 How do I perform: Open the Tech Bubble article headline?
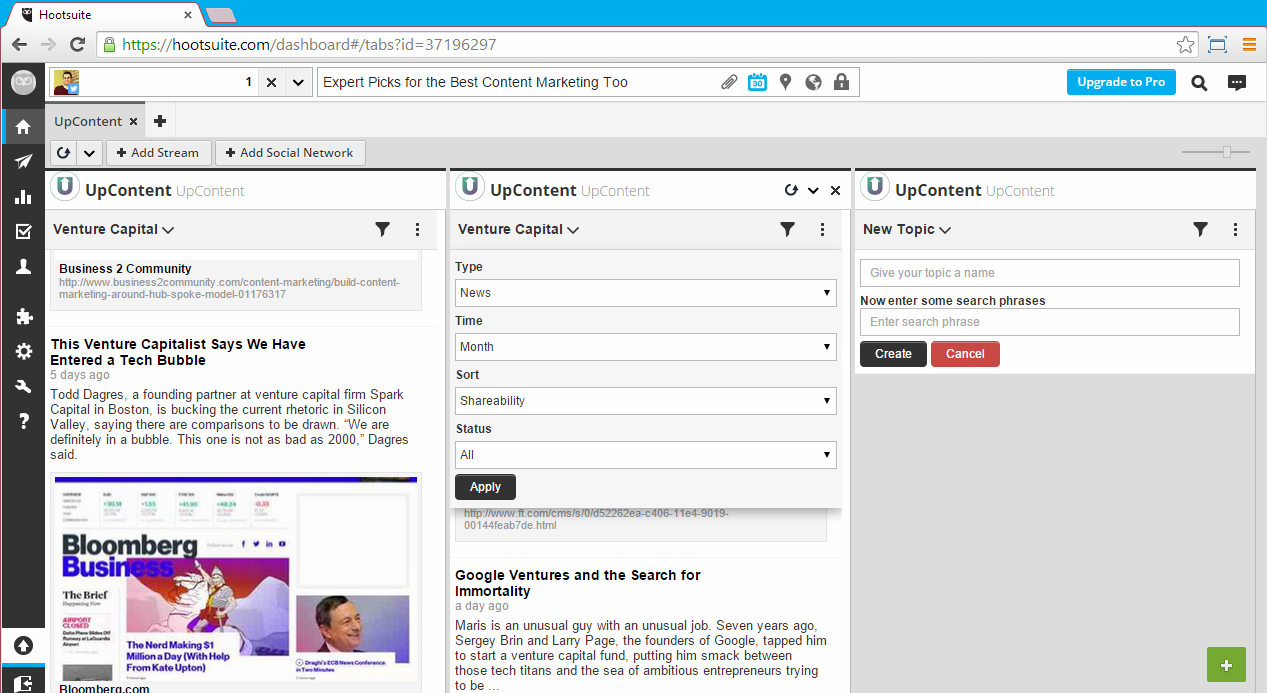click(178, 352)
